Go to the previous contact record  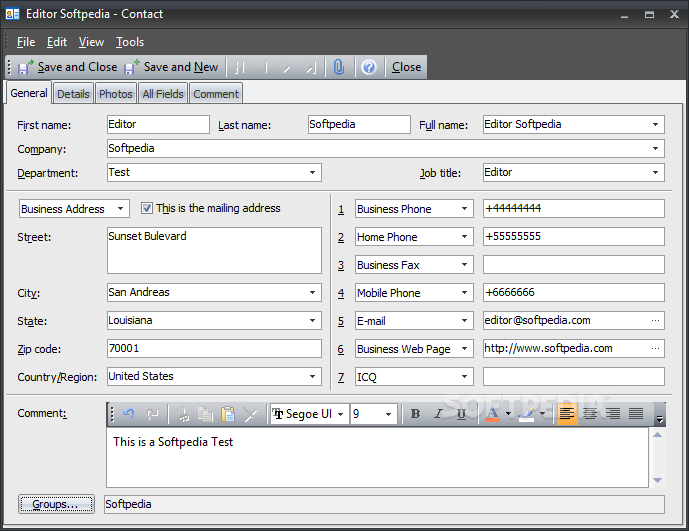coord(264,67)
